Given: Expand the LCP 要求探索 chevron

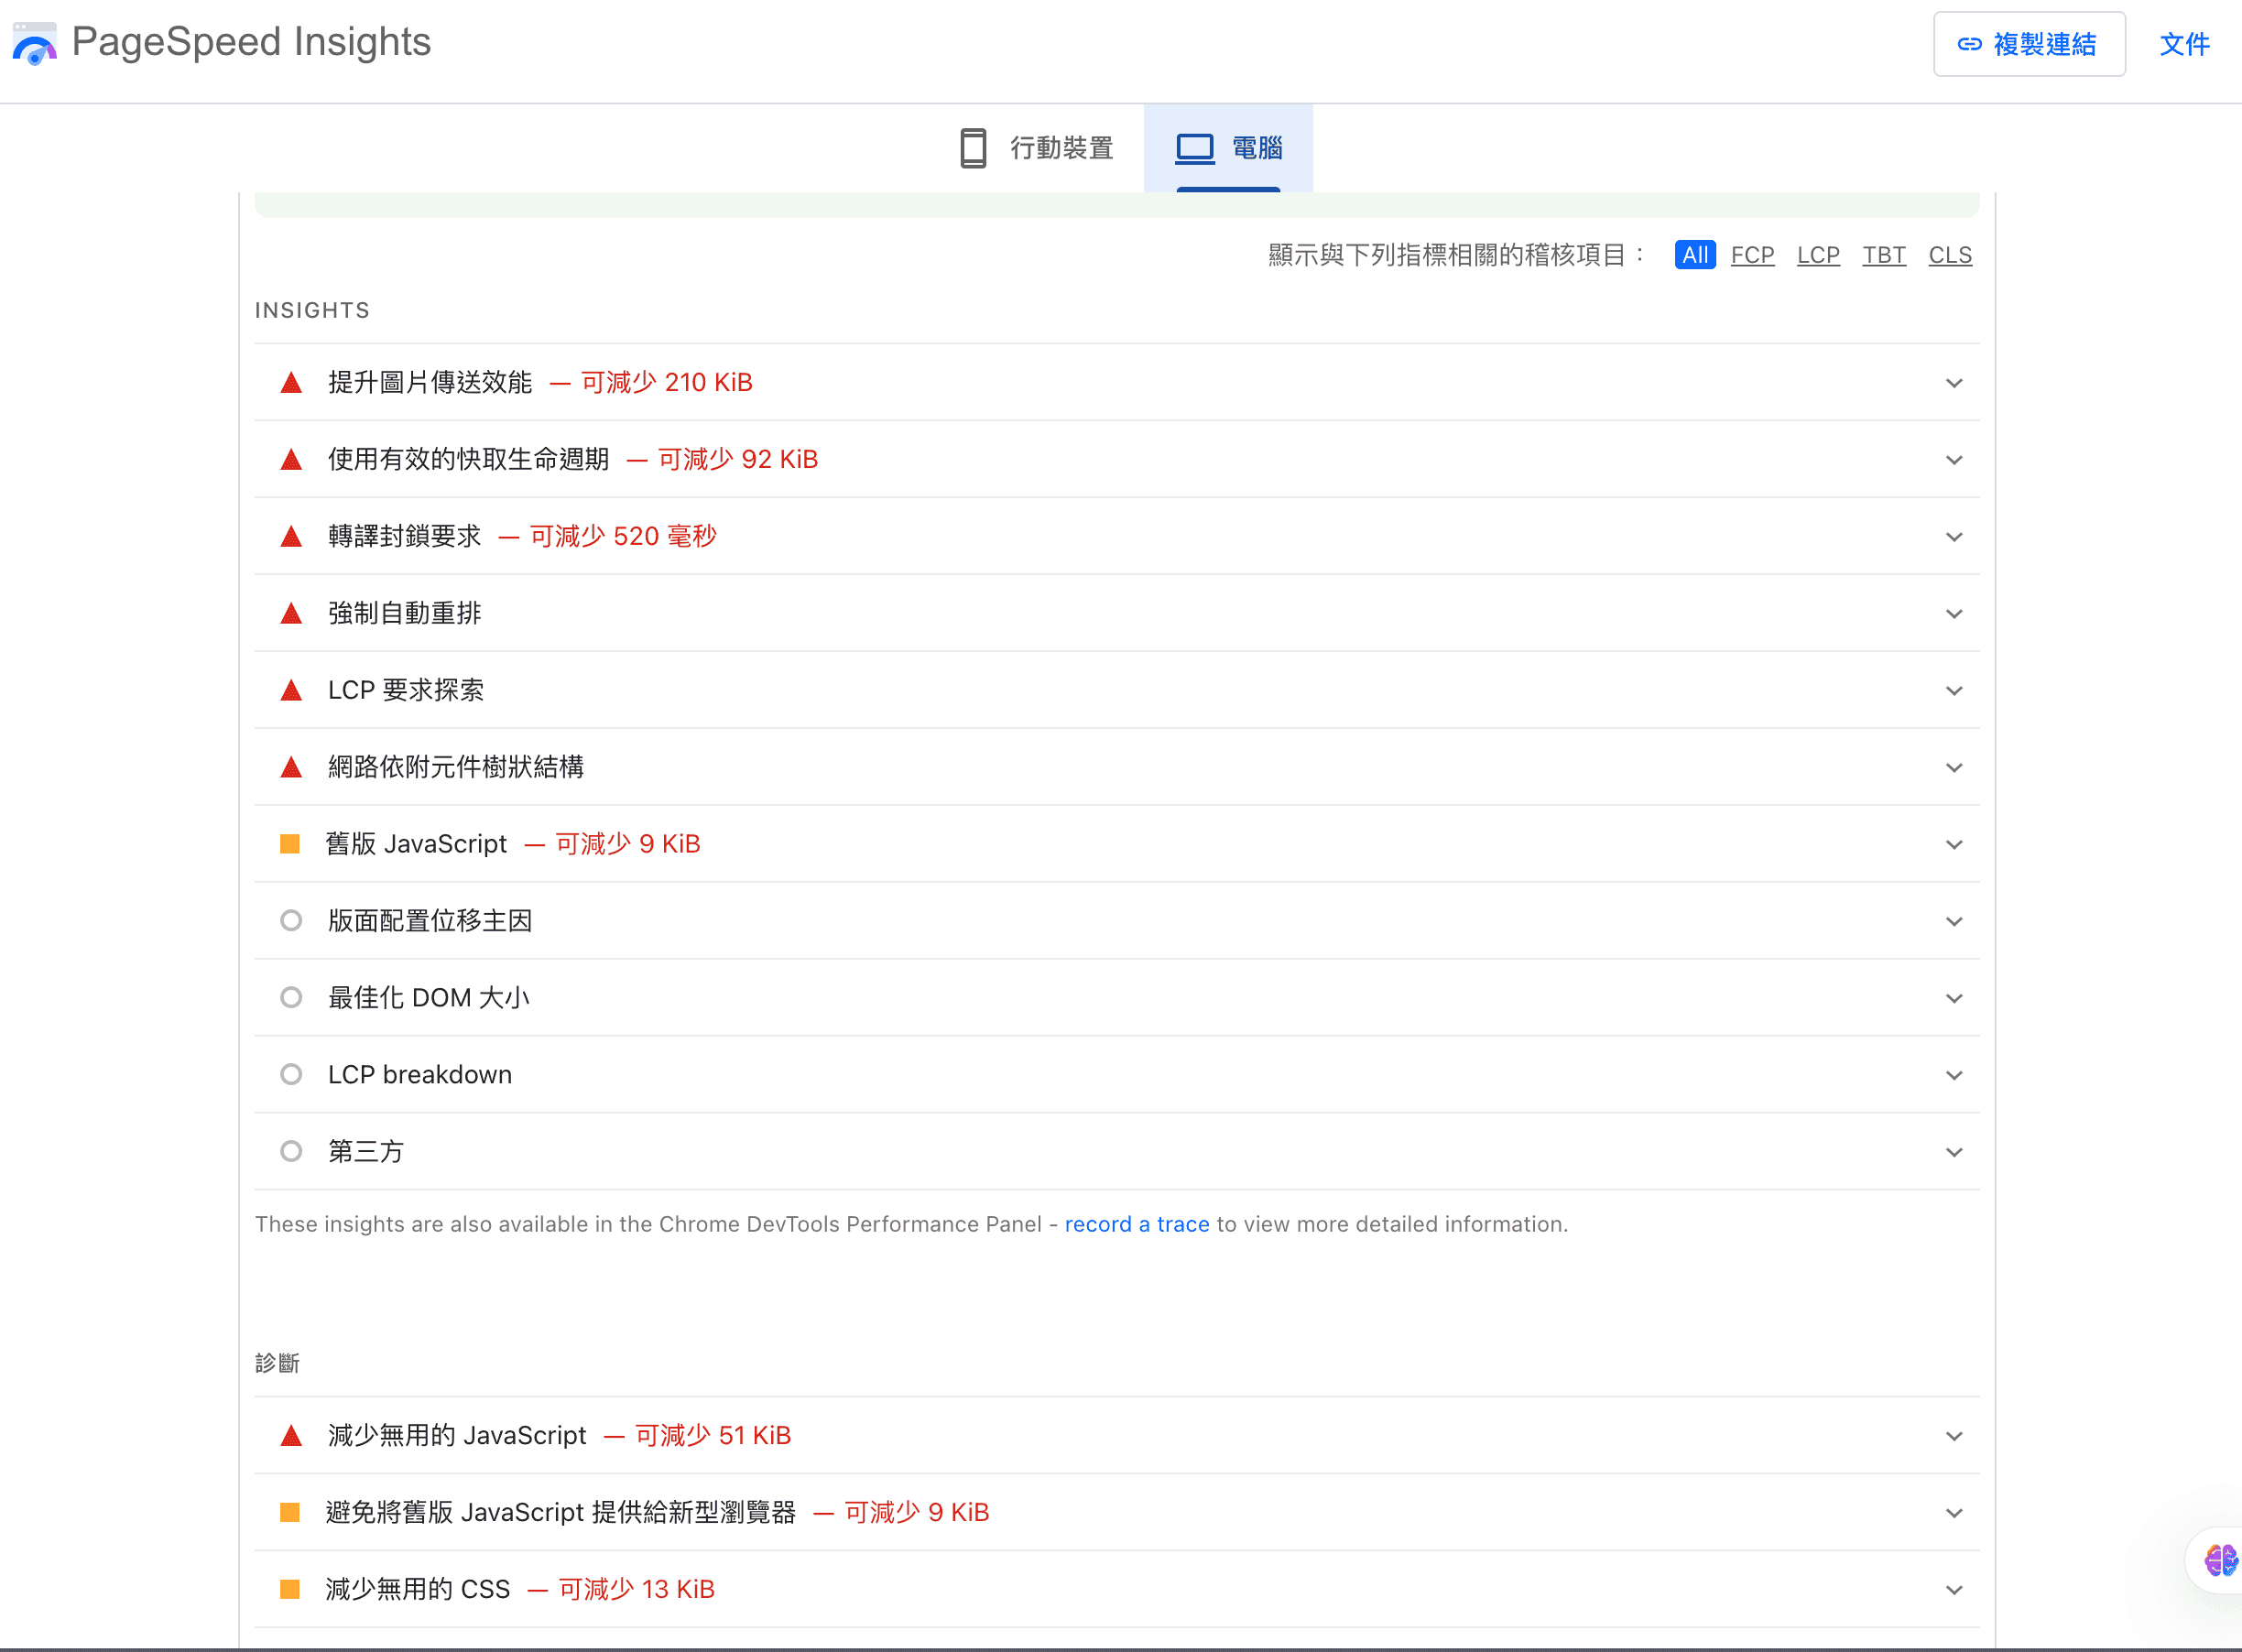Looking at the screenshot, I should (x=1954, y=691).
